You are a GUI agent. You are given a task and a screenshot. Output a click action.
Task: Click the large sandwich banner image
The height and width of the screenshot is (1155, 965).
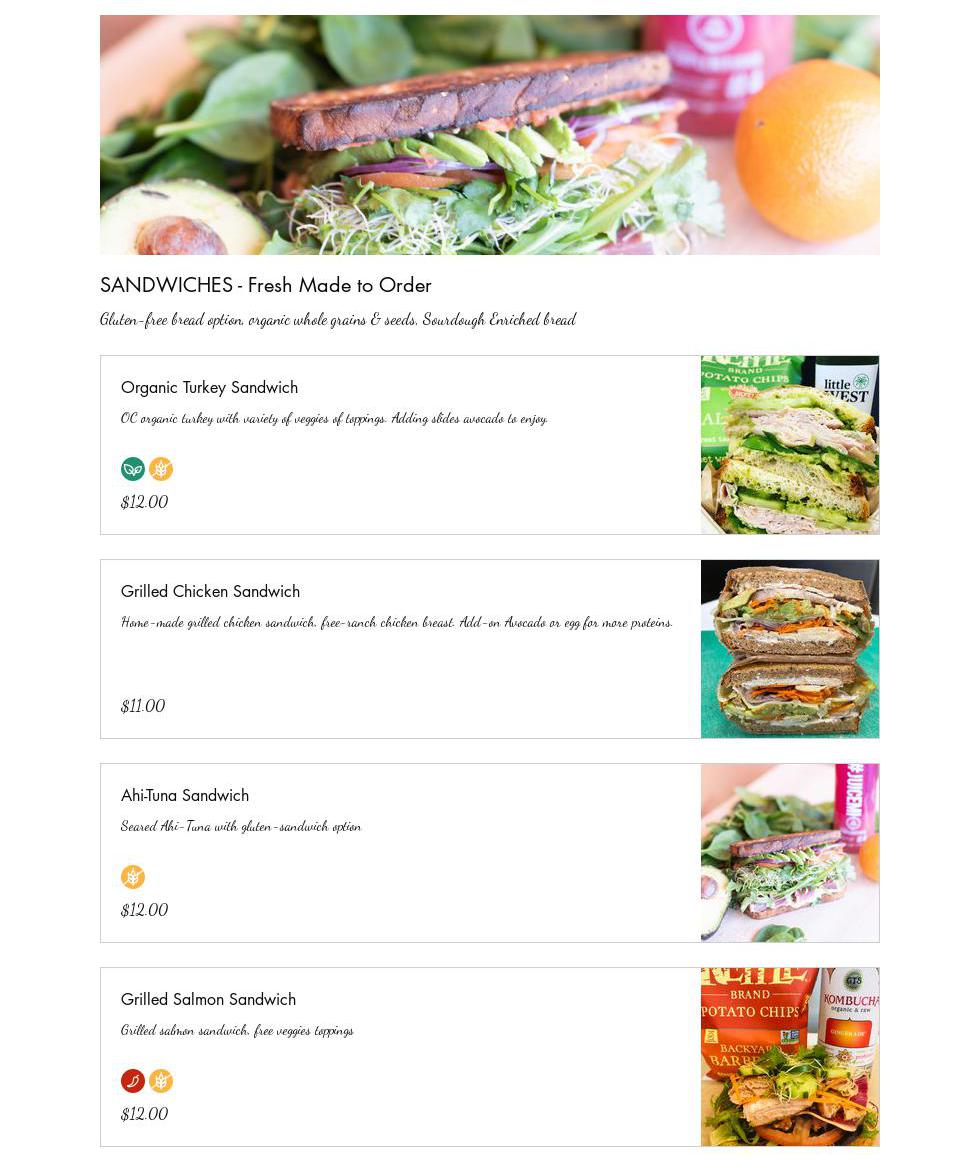[490, 135]
